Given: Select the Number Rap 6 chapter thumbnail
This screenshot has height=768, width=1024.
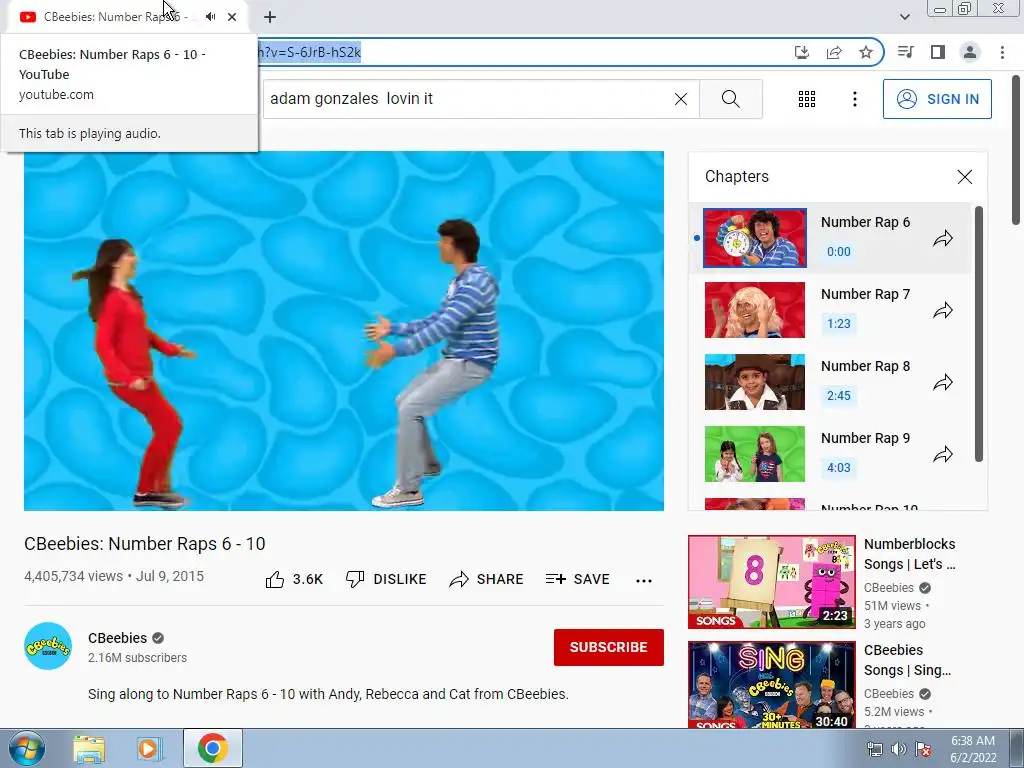Looking at the screenshot, I should pos(754,238).
